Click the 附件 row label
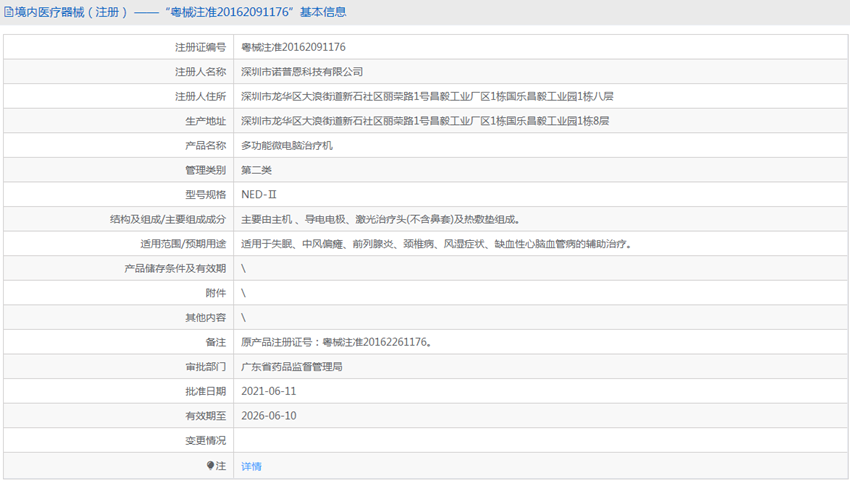This screenshot has width=850, height=480. tap(216, 293)
